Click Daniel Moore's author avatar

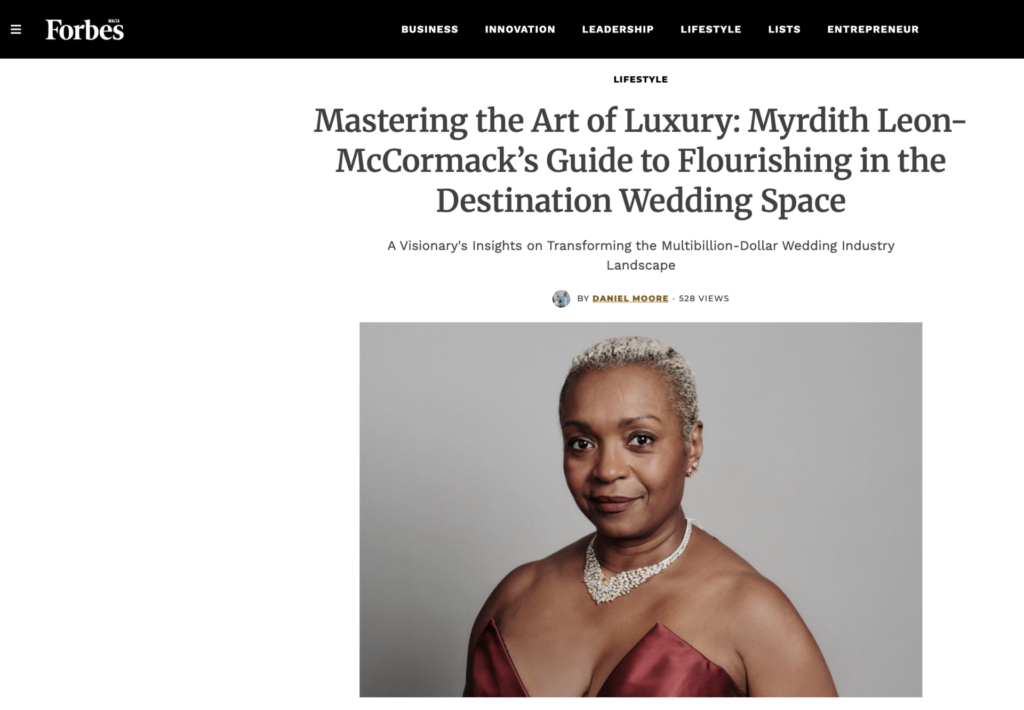click(x=561, y=299)
